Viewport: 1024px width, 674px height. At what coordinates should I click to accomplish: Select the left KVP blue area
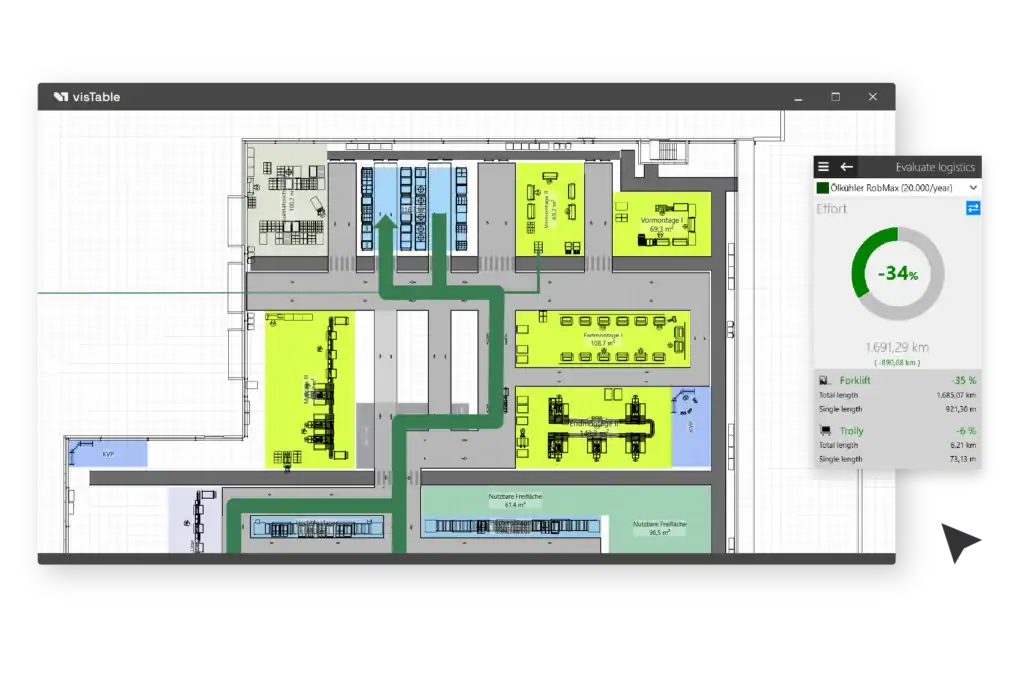click(x=108, y=453)
